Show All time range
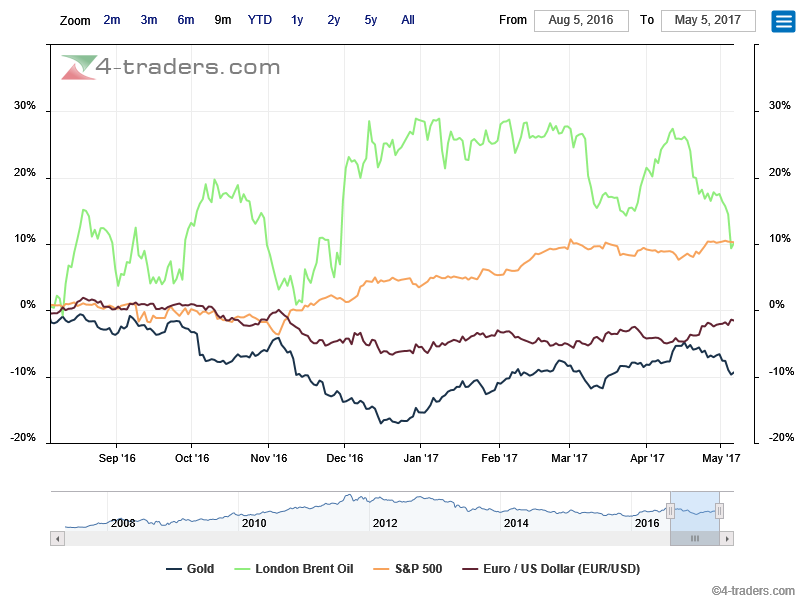This screenshot has height=600, width=805. (x=408, y=20)
